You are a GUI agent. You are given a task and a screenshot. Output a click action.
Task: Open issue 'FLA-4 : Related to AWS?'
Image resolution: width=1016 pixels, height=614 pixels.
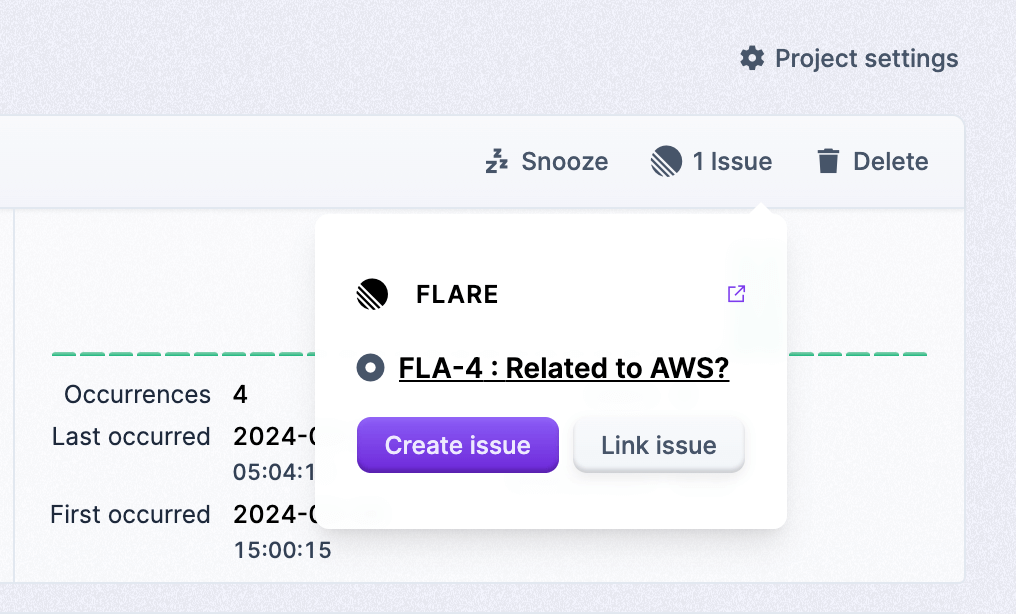(564, 368)
